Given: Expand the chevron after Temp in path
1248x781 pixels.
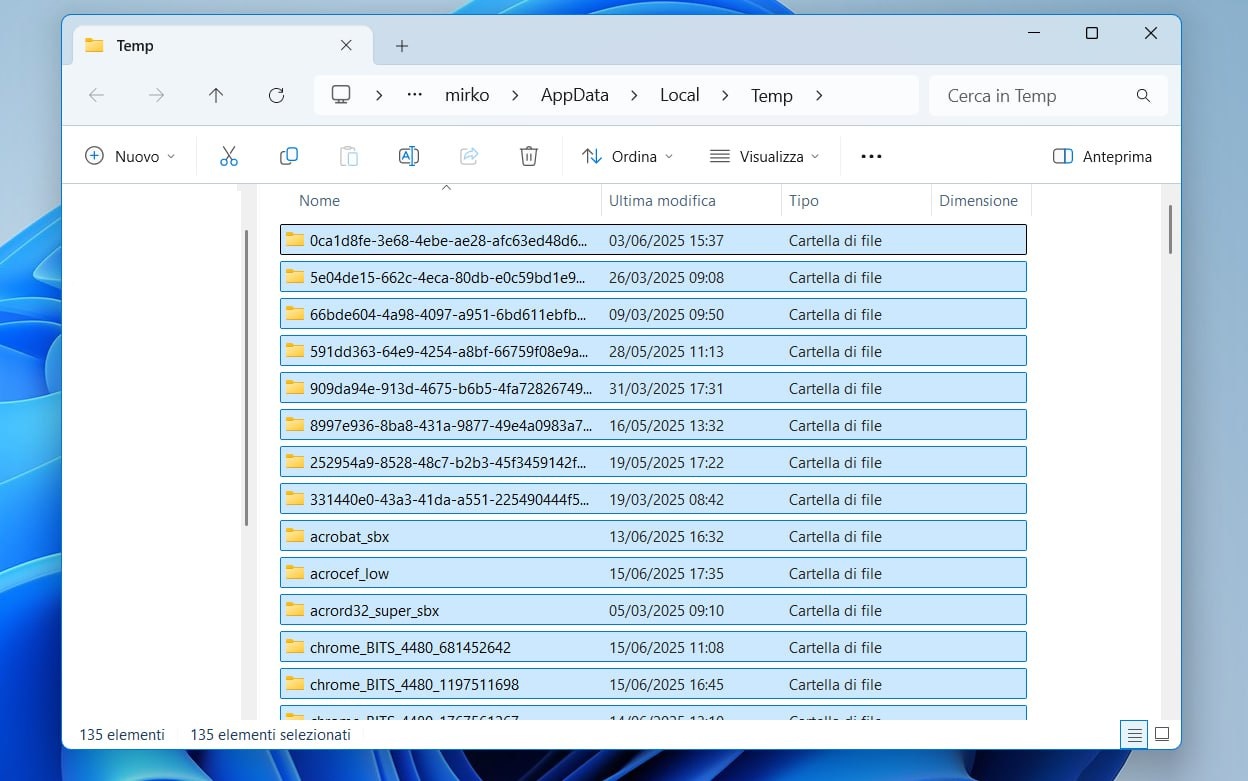Looking at the screenshot, I should pos(819,95).
